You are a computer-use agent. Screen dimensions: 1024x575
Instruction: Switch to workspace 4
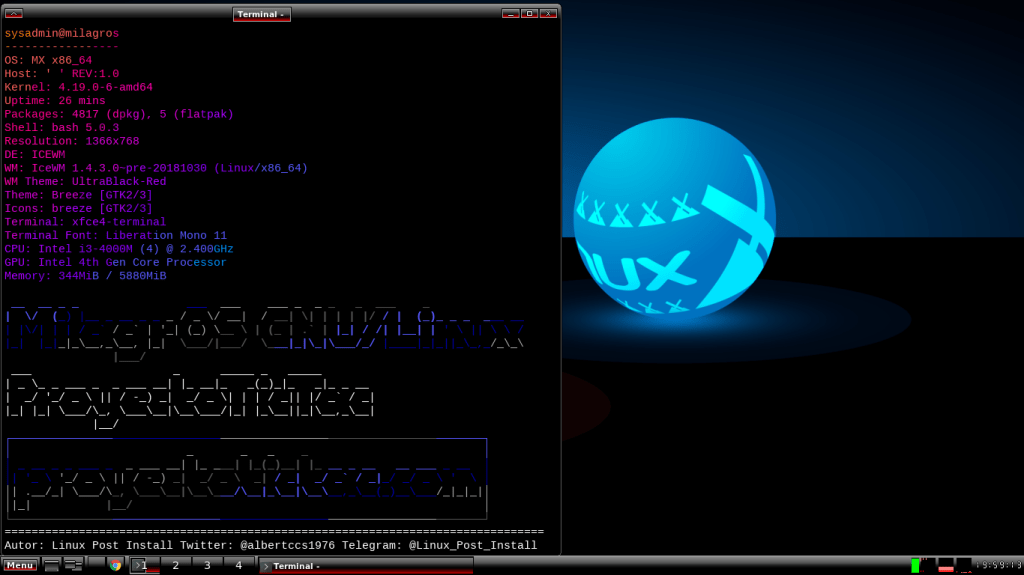(238, 565)
